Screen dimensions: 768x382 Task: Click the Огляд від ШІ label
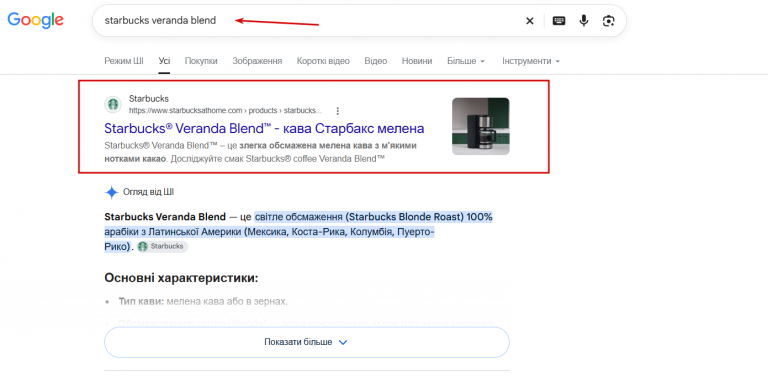coord(148,192)
